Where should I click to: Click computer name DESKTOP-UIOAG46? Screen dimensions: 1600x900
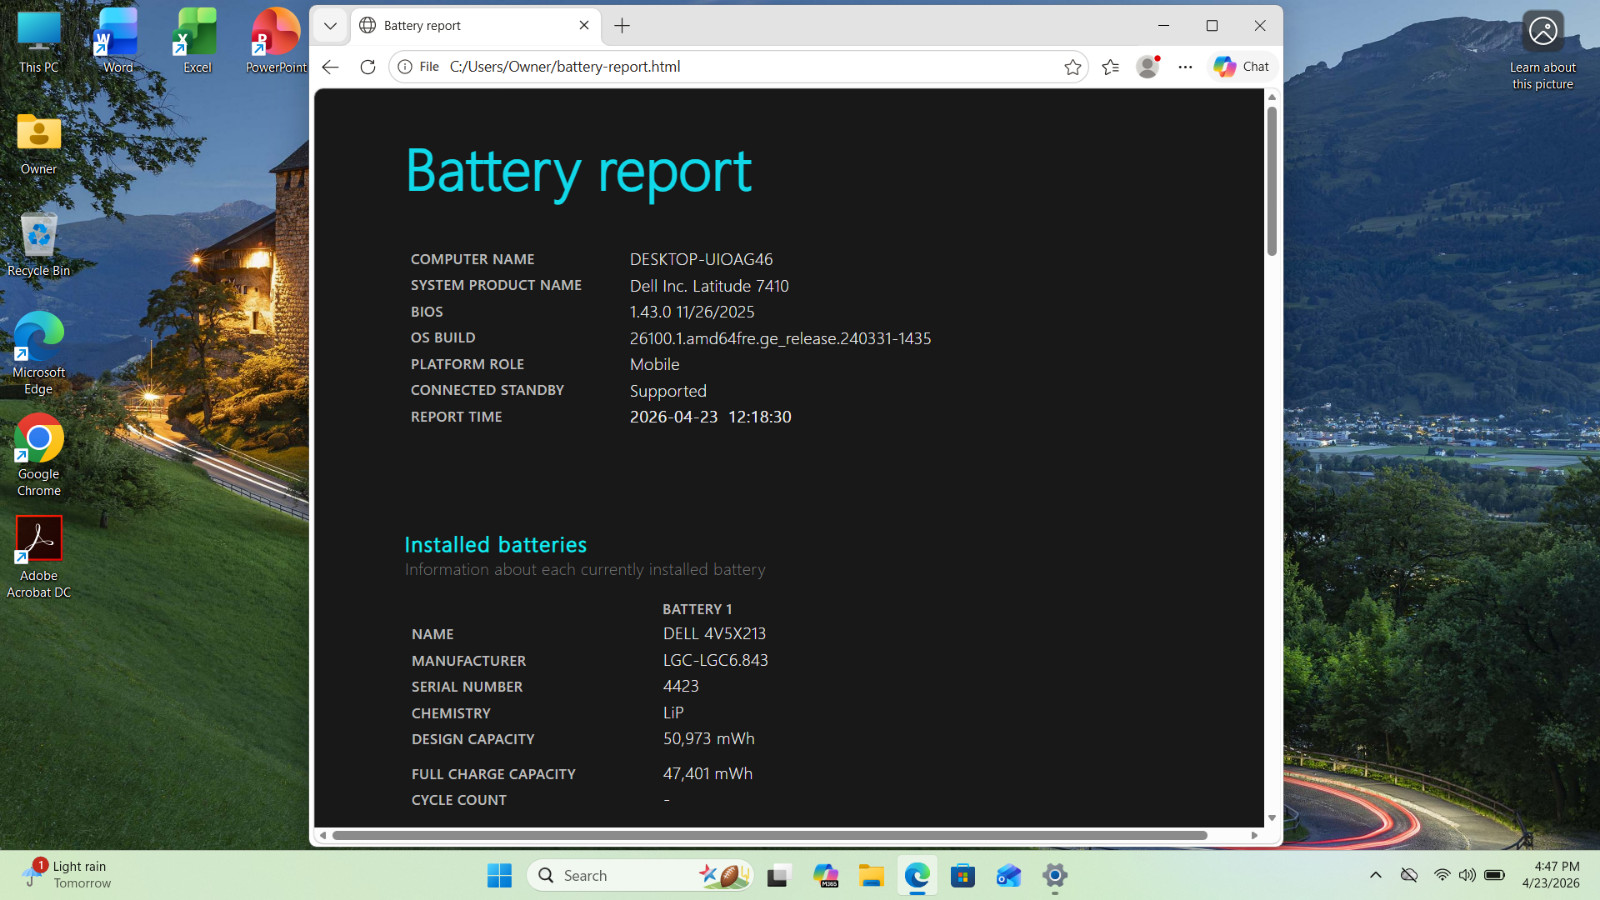(x=701, y=259)
